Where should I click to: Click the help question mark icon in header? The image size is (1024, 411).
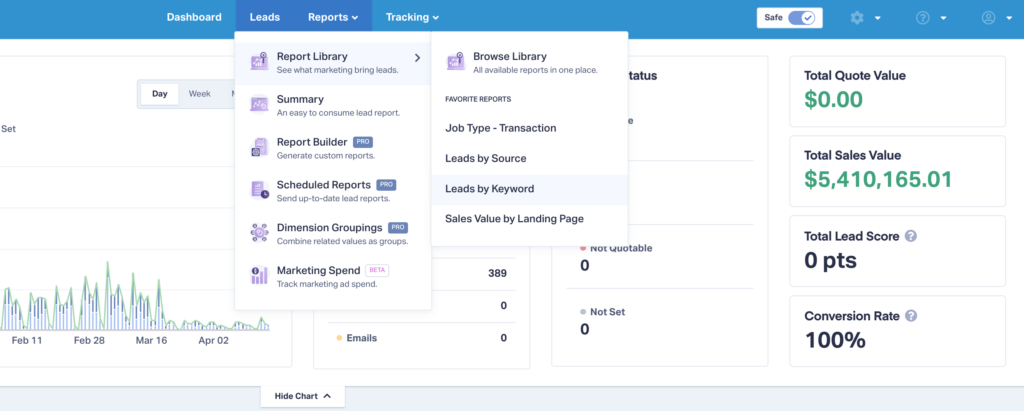coord(923,18)
